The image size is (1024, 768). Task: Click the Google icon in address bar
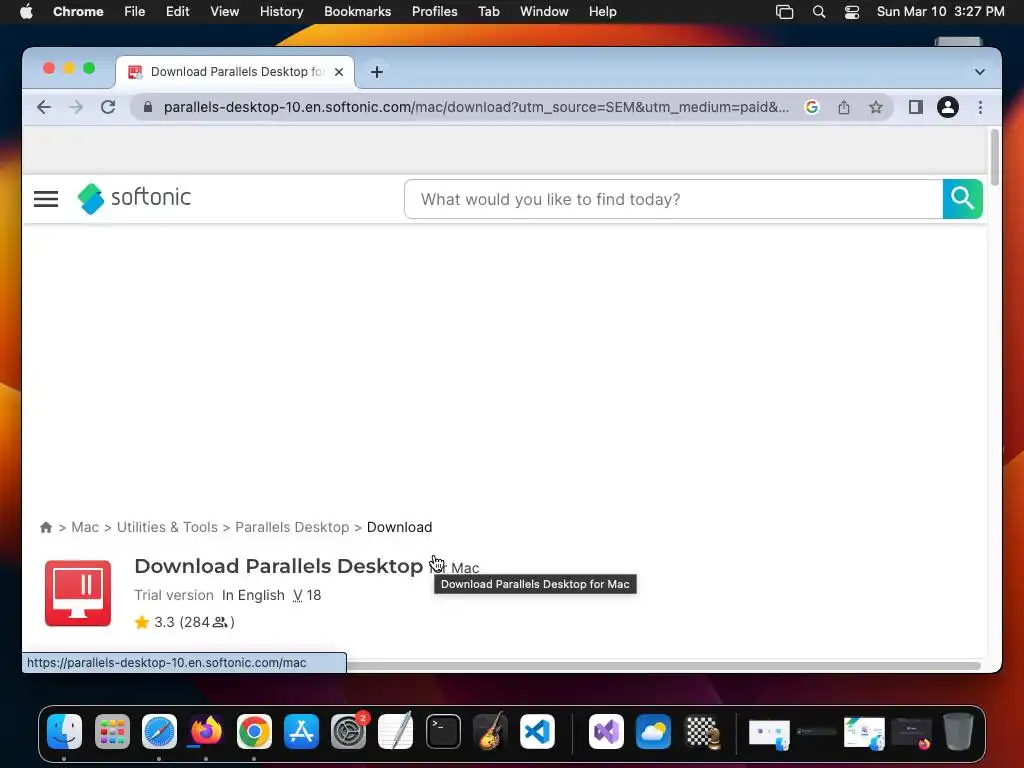click(x=812, y=107)
